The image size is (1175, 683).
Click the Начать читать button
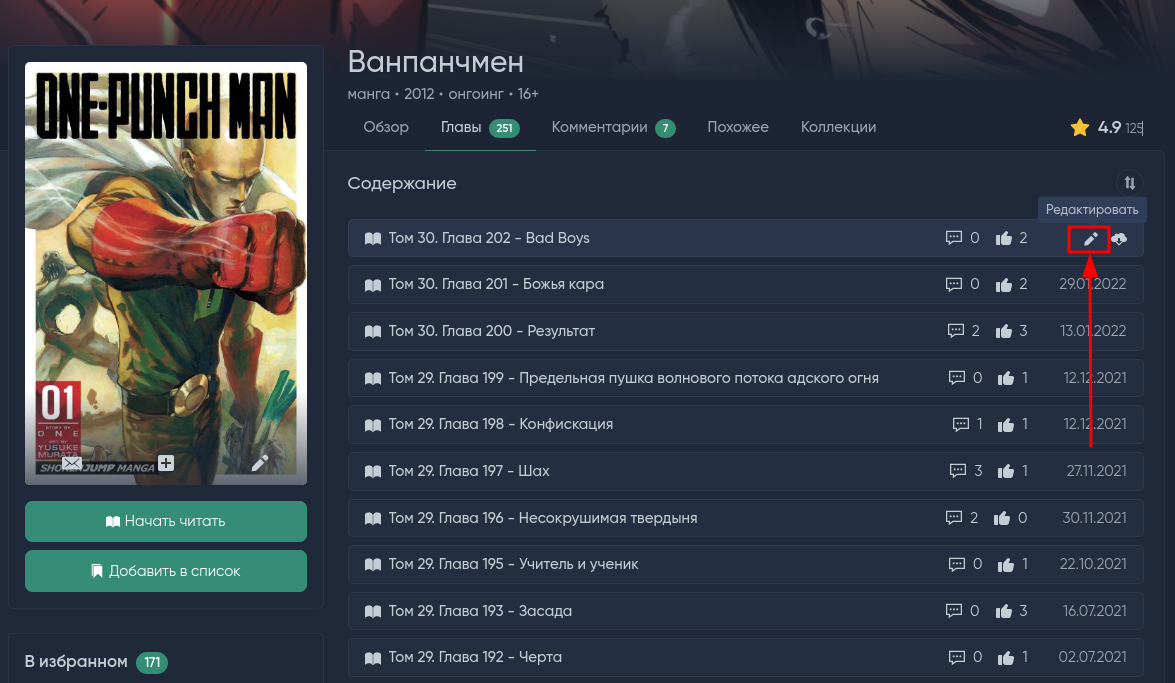pos(166,521)
